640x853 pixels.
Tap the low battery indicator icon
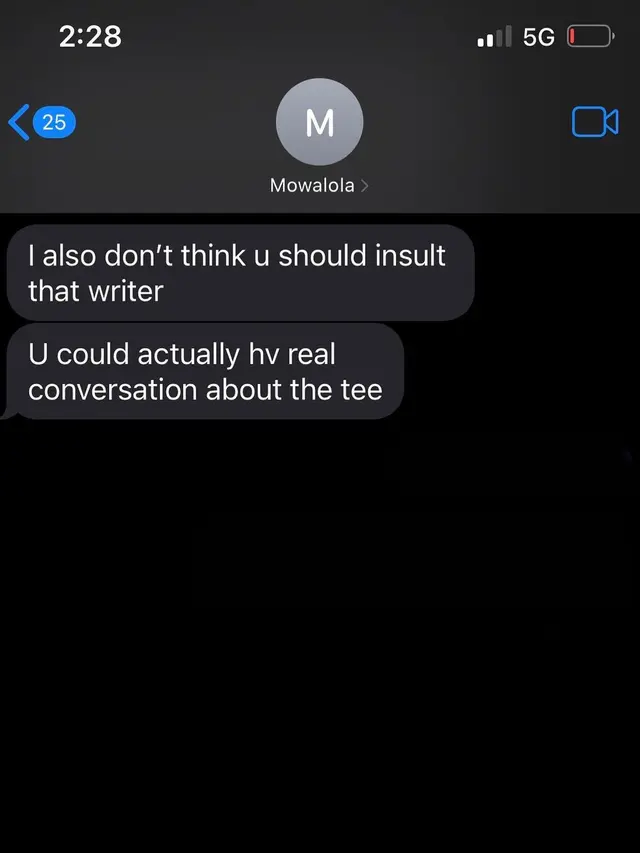pos(591,36)
